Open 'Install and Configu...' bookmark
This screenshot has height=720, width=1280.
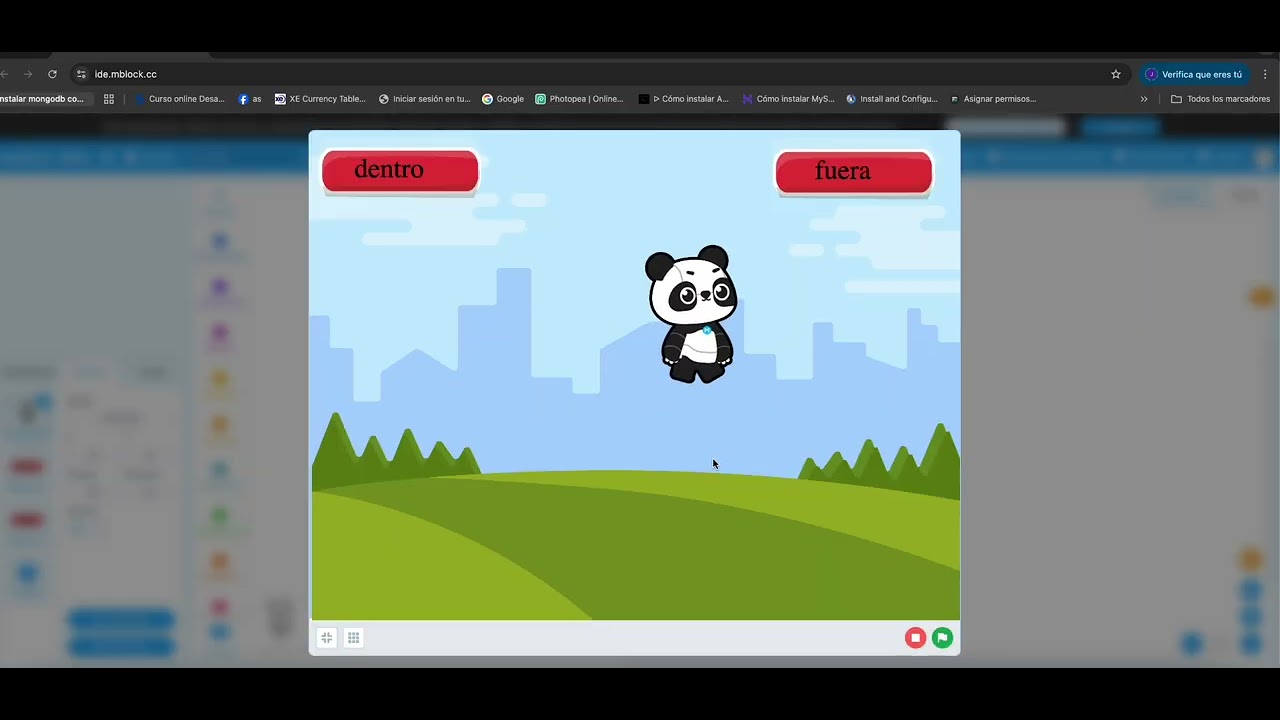892,99
